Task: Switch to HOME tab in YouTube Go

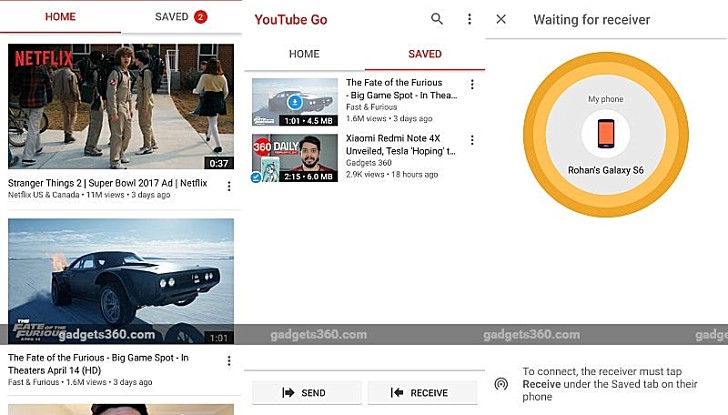Action: tap(304, 54)
